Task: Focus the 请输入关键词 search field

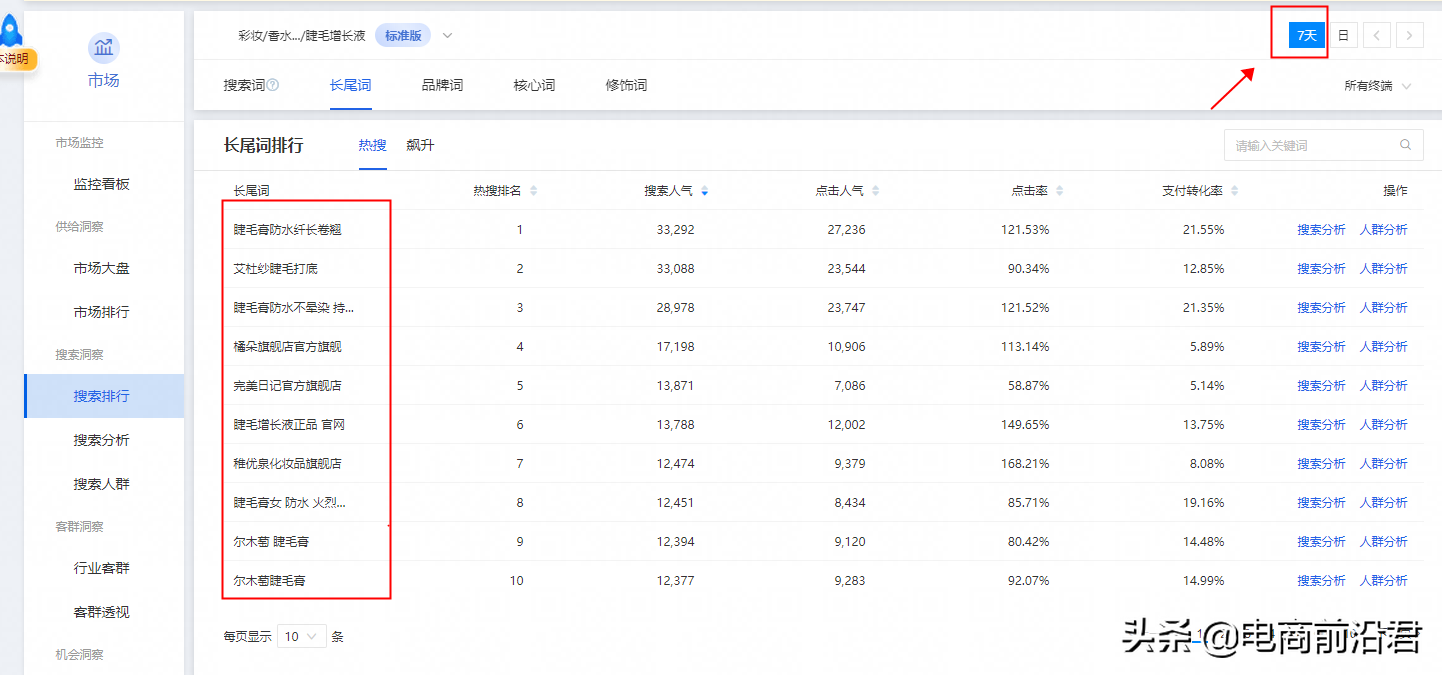Action: coord(1323,145)
